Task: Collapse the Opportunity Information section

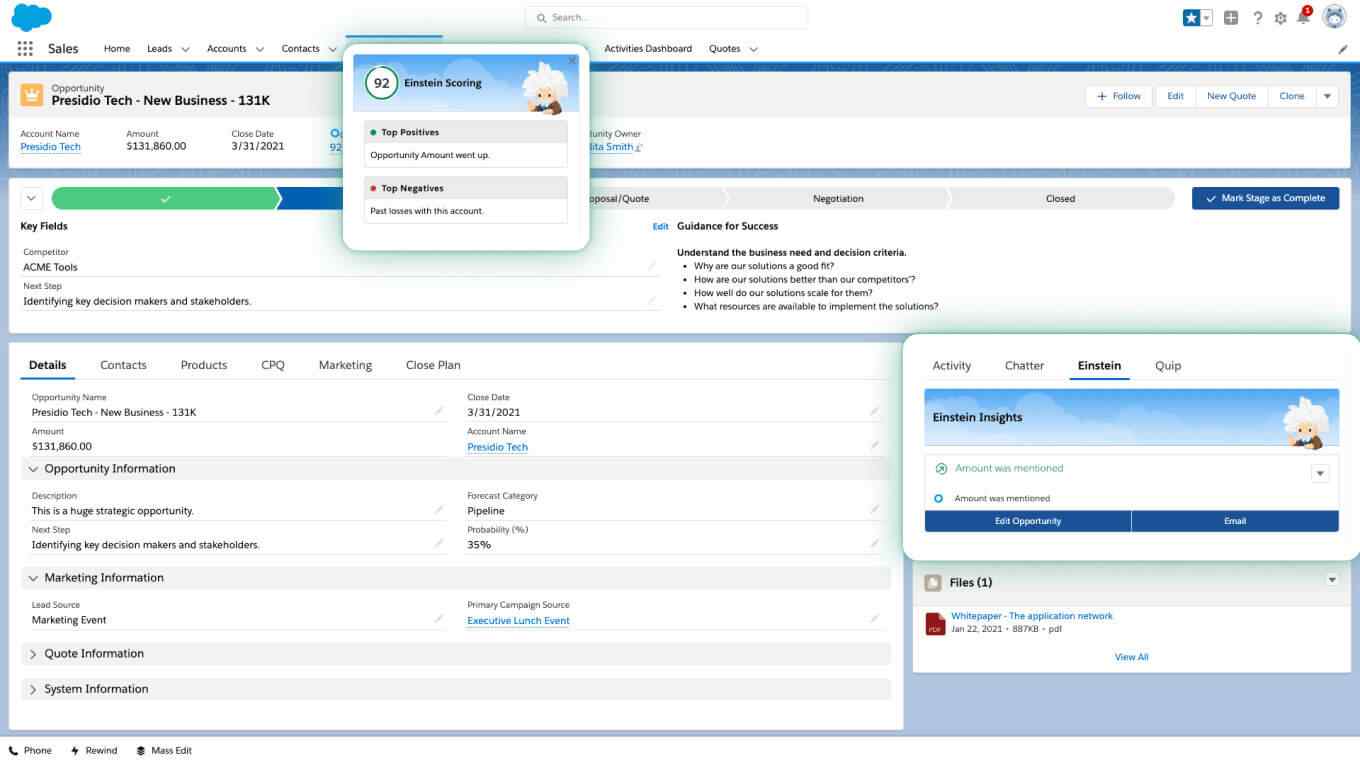Action: click(33, 469)
